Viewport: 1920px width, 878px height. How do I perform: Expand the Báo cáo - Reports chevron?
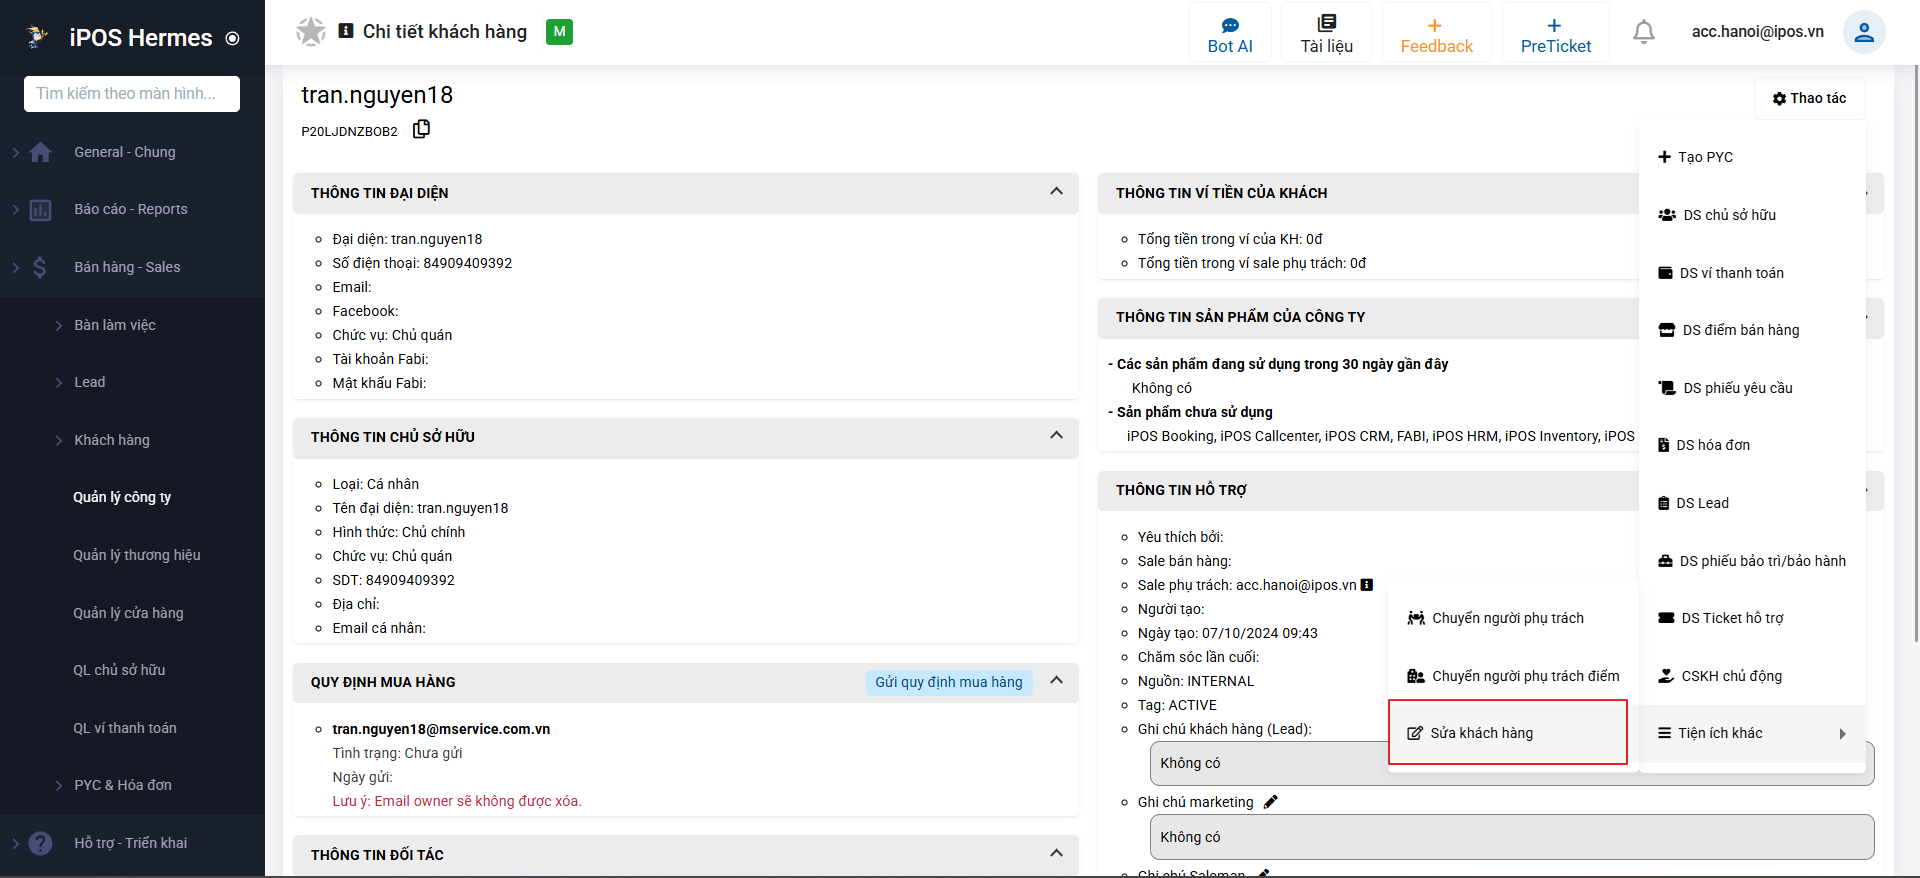tap(15, 209)
